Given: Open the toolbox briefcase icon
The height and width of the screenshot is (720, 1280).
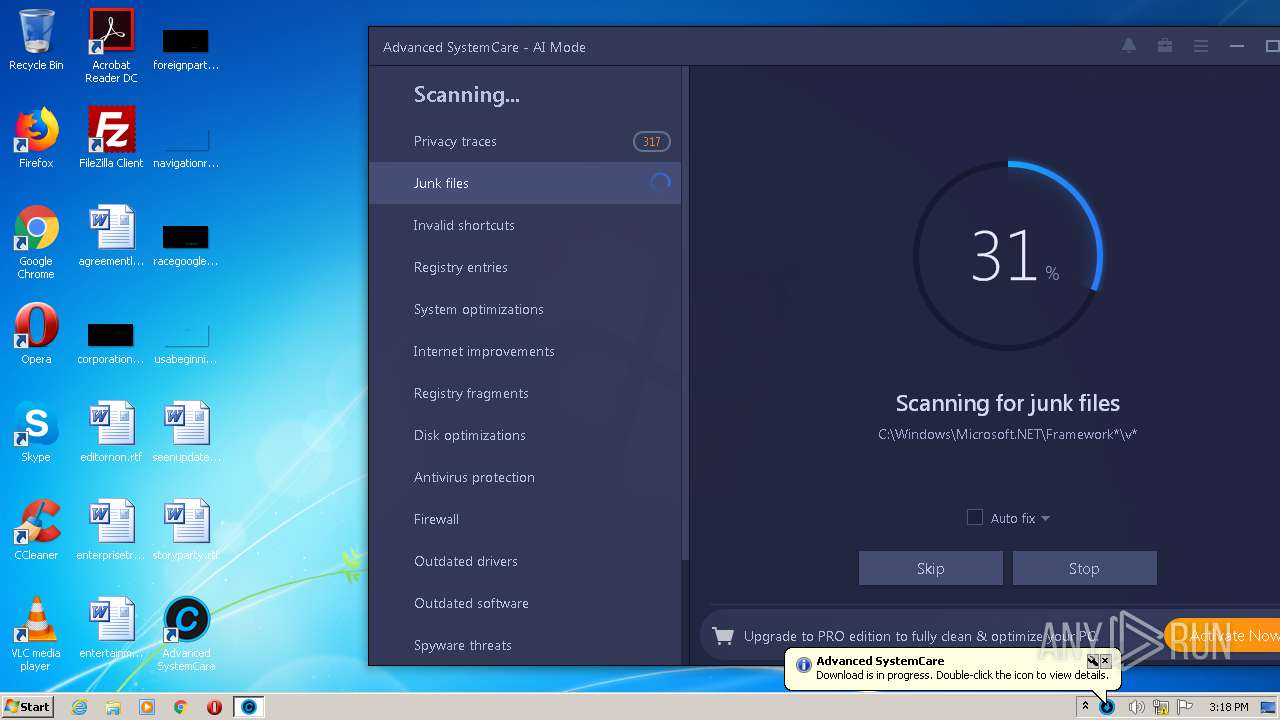Looking at the screenshot, I should (x=1165, y=46).
